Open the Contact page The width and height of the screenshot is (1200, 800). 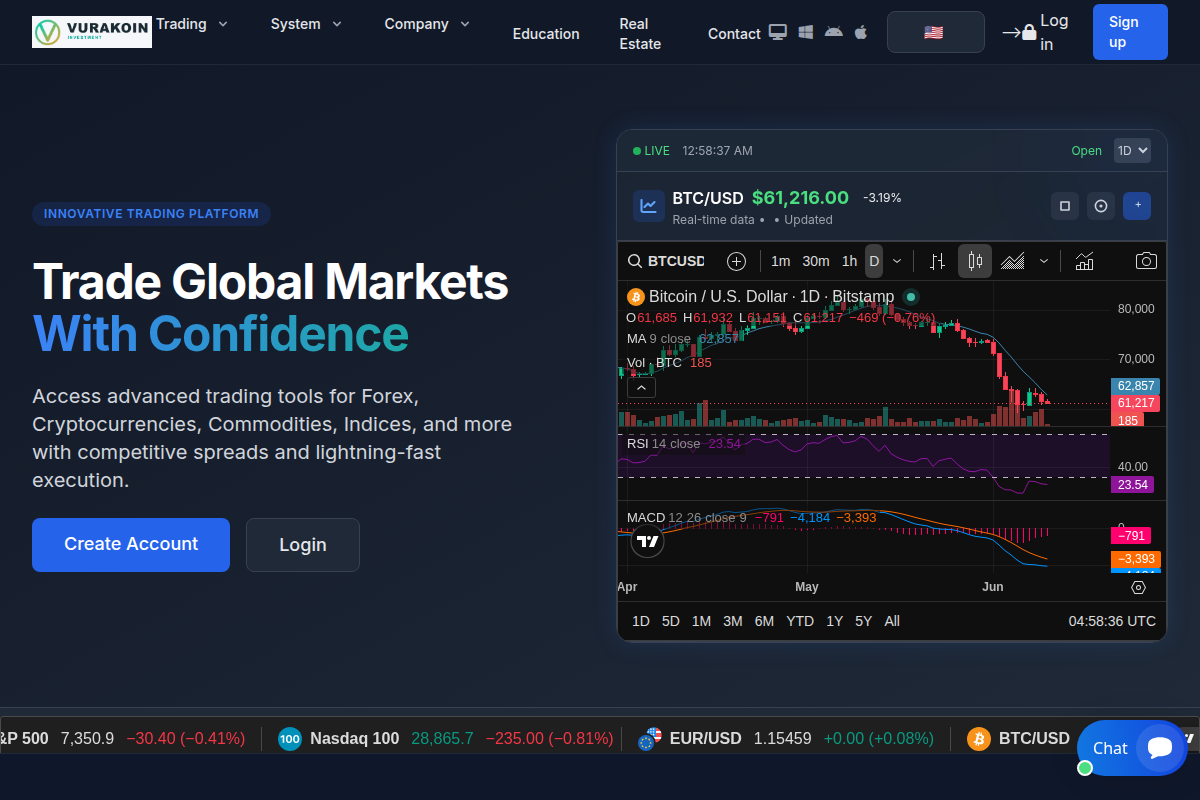[x=734, y=34]
